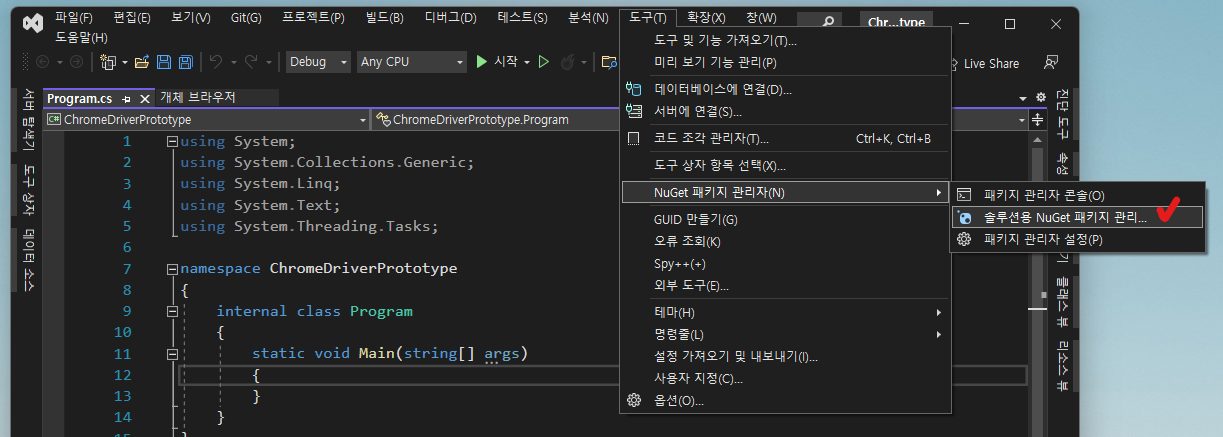Open the 빌드(B) menu
Screen dimensions: 1223x437
(384, 18)
